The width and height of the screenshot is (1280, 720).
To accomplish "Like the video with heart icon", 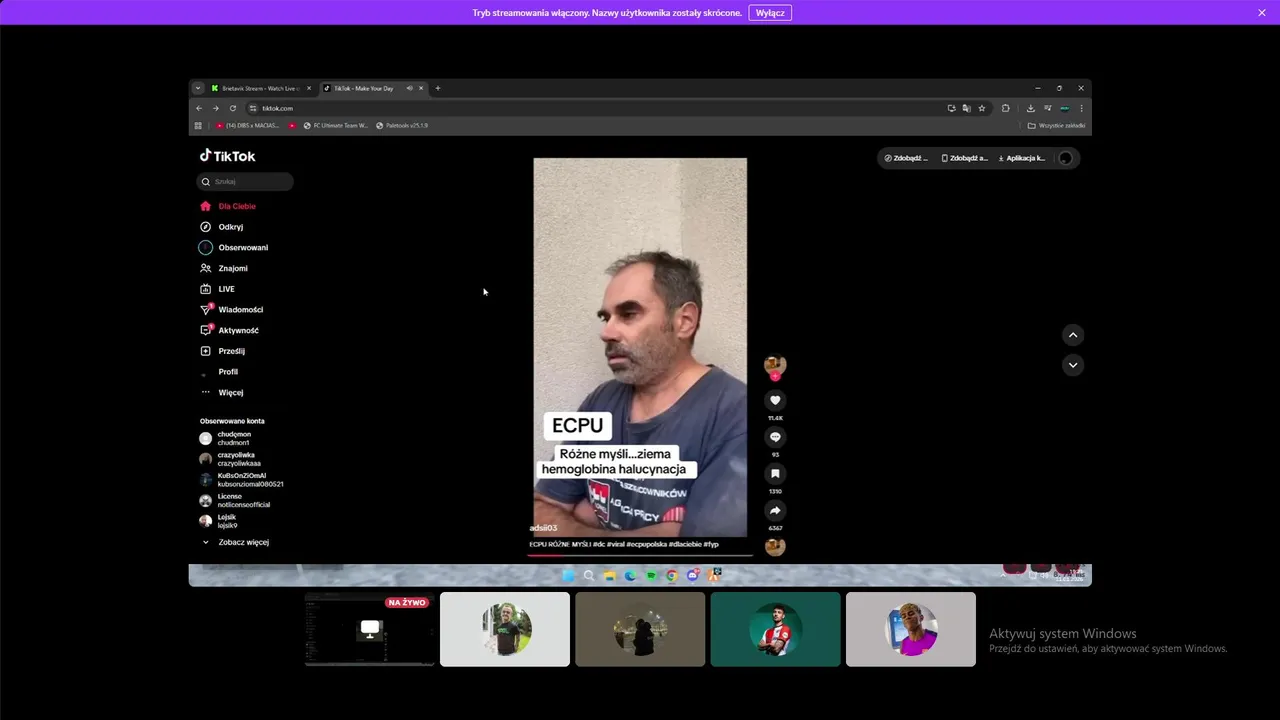I will (x=775, y=400).
